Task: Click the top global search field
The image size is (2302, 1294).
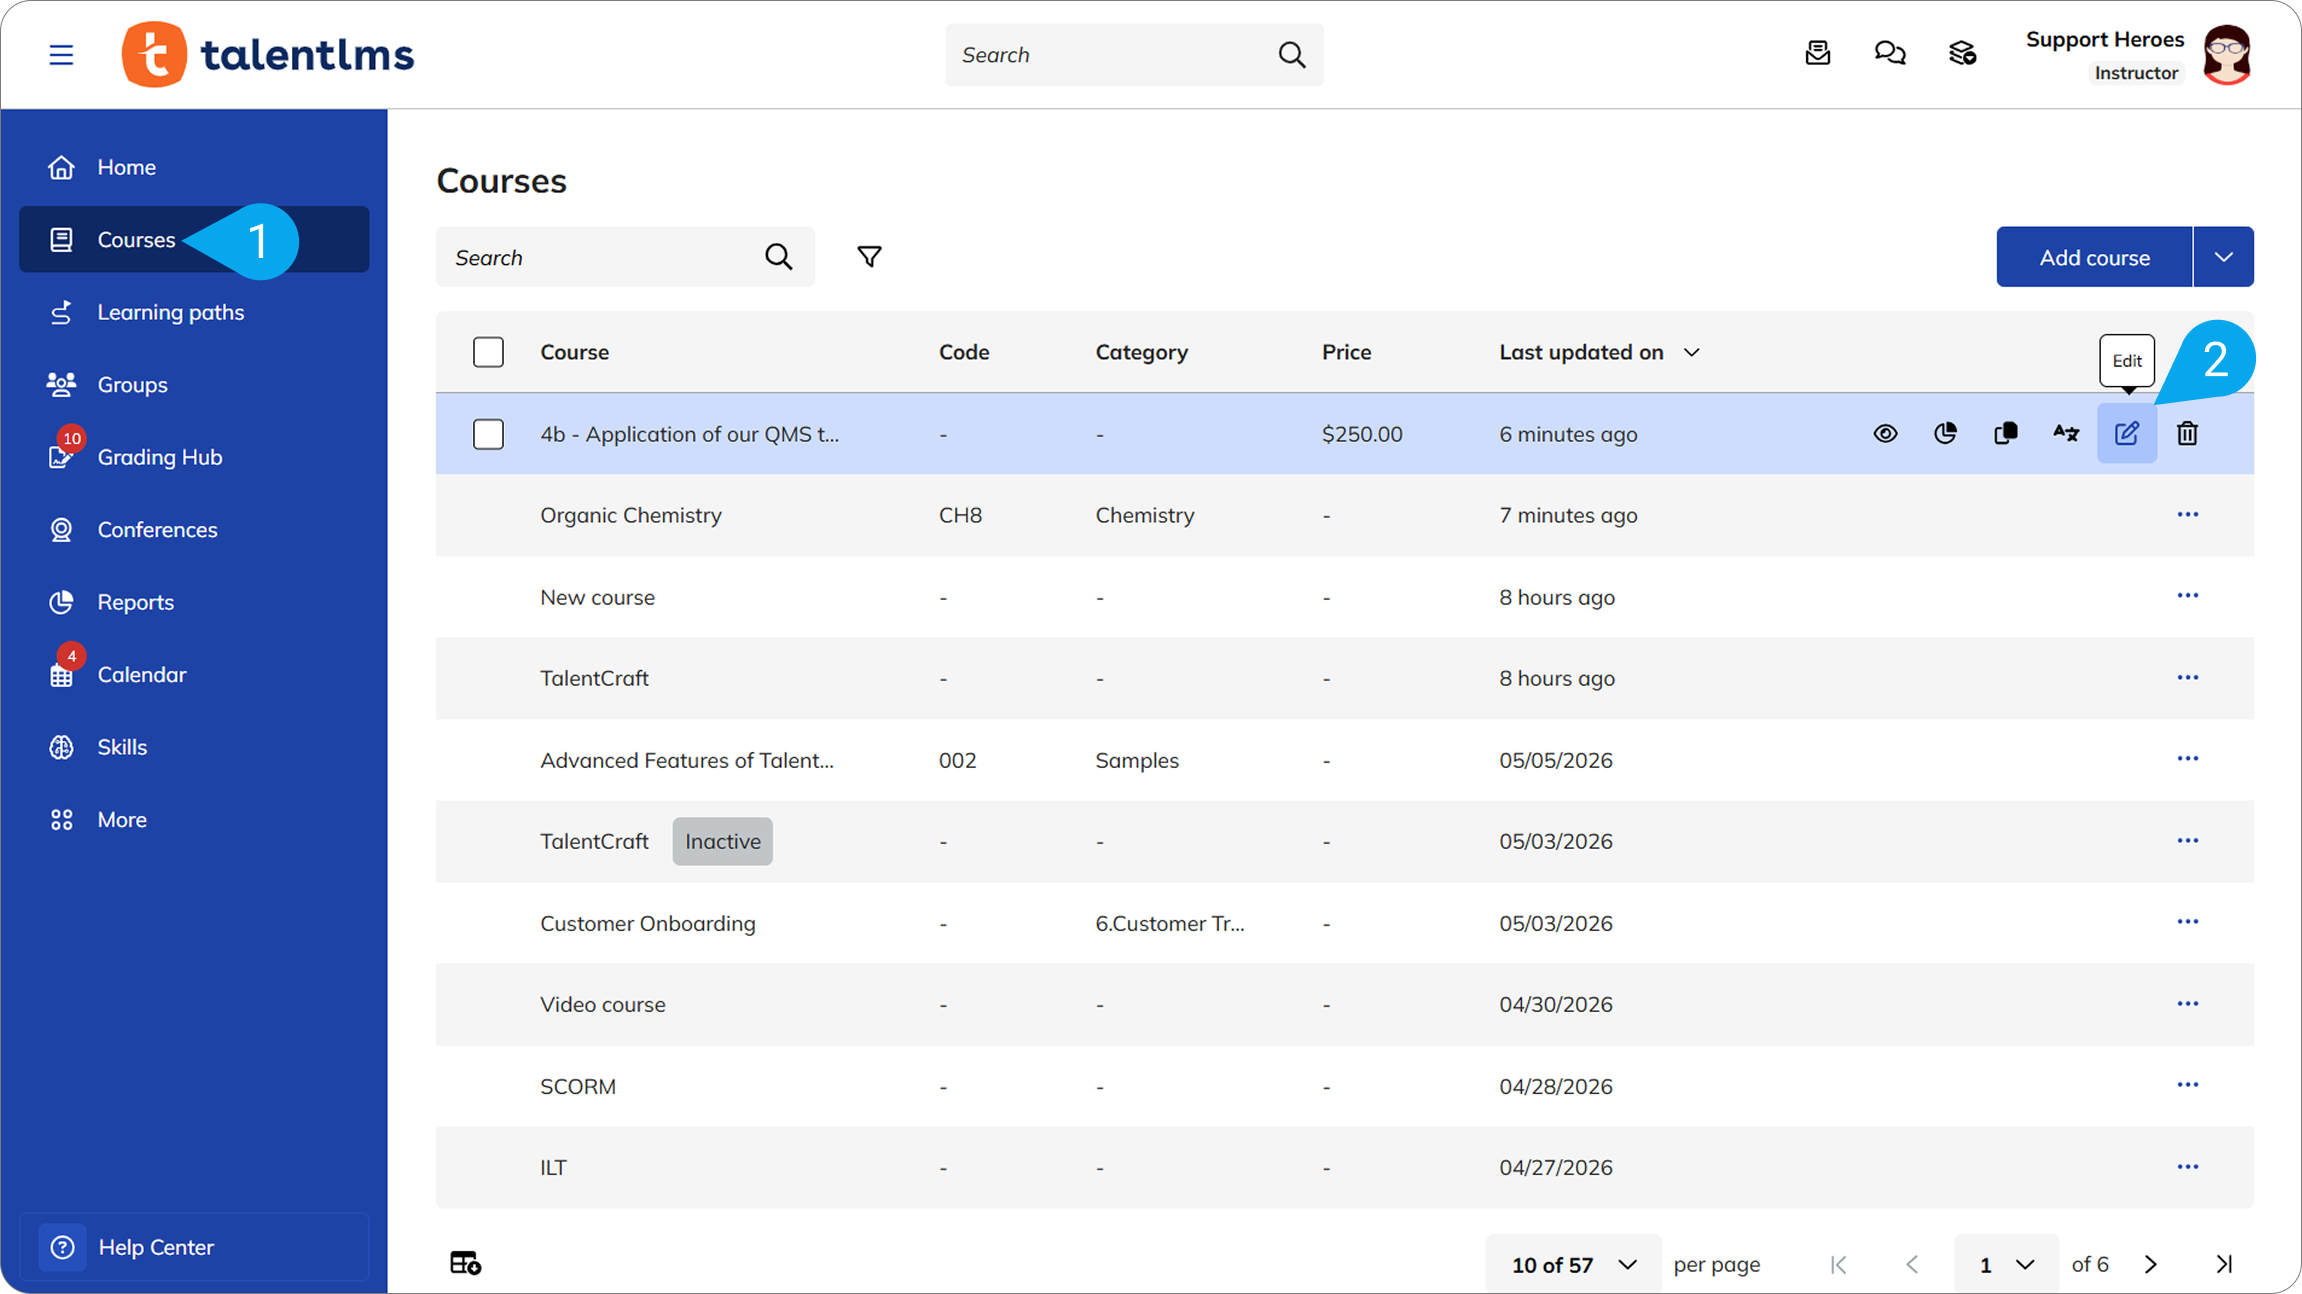Action: pyautogui.click(x=1134, y=55)
